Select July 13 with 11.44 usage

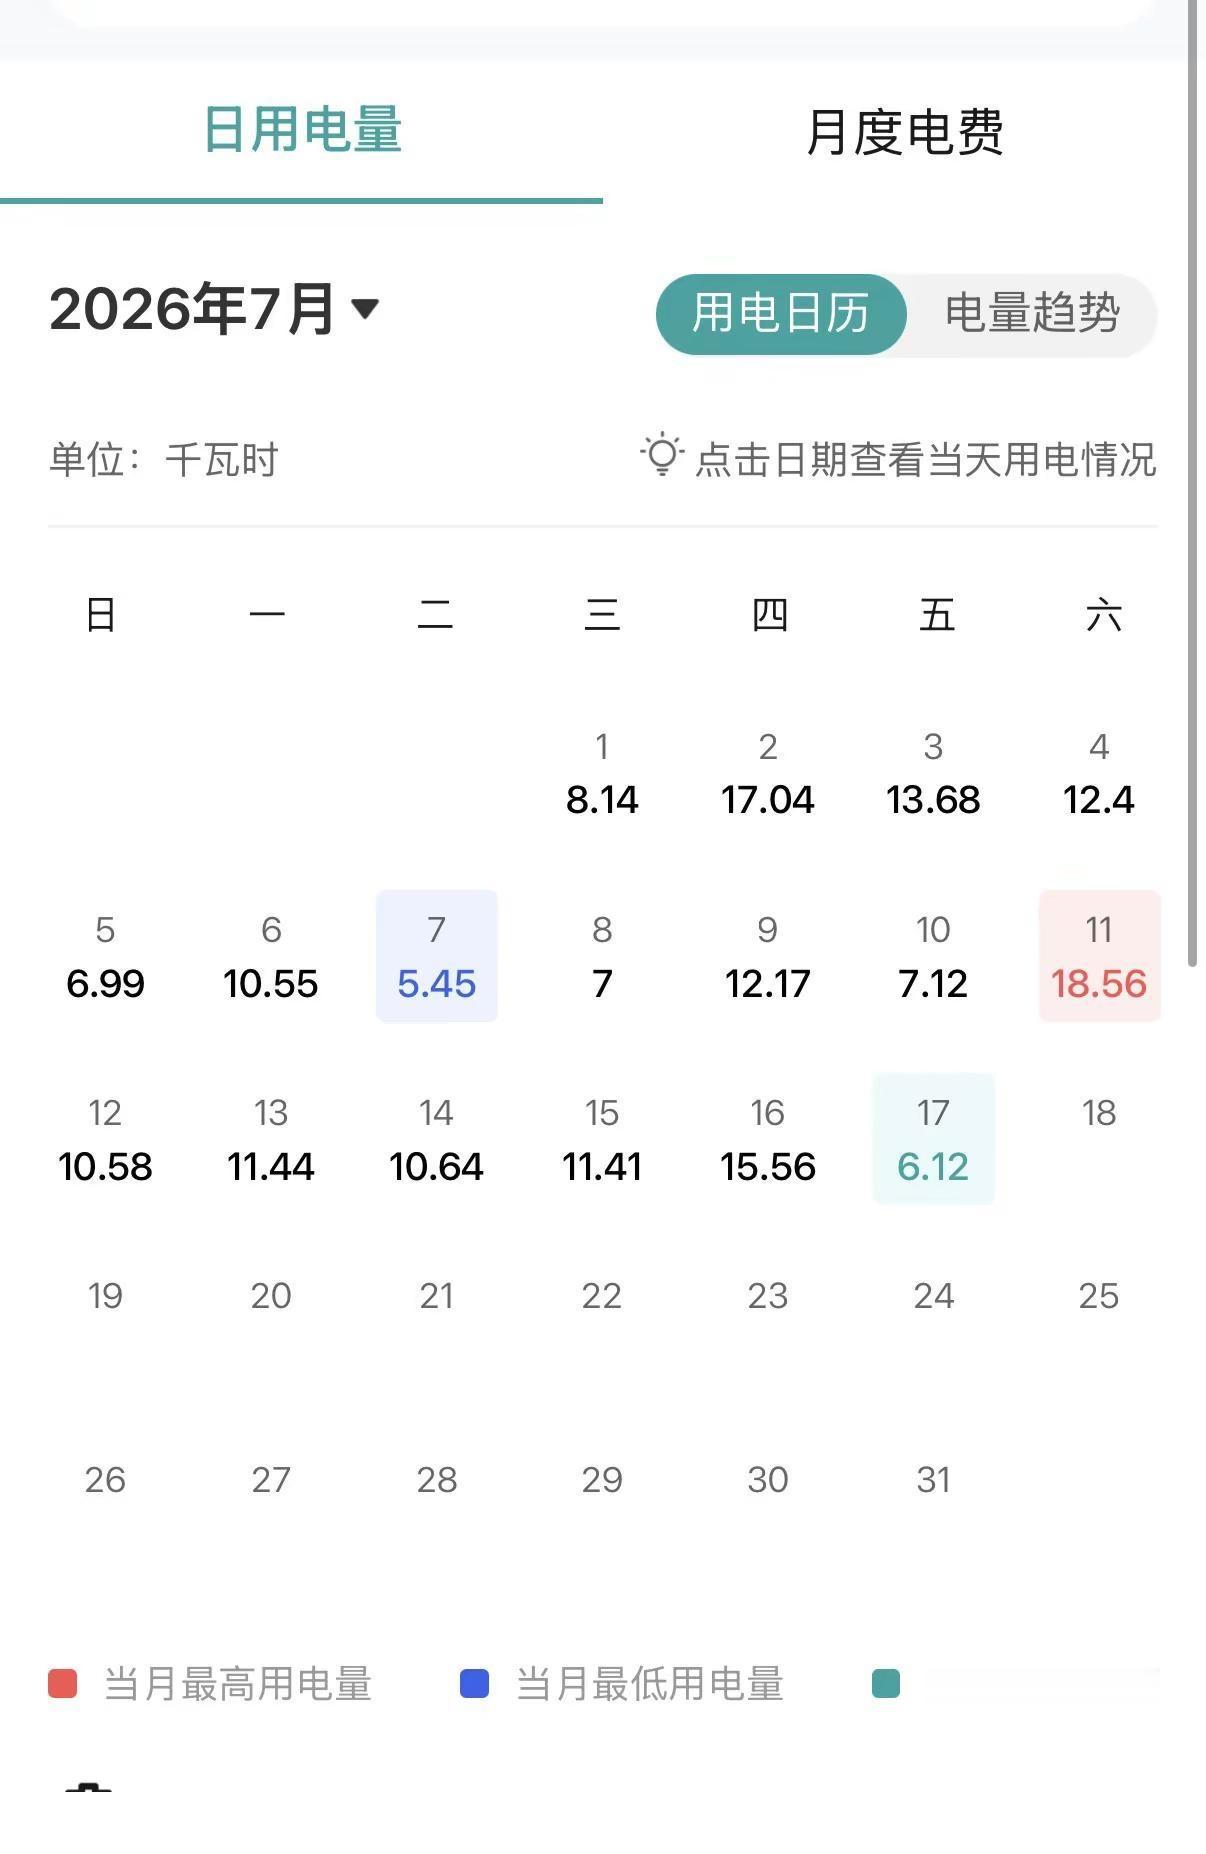[x=271, y=1139]
